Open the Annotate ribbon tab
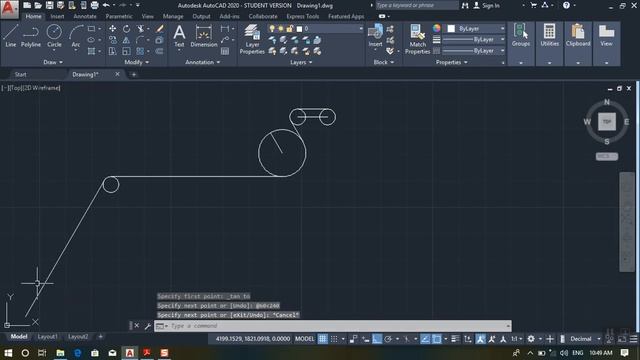Viewport: 640px width, 360px height. [x=85, y=16]
